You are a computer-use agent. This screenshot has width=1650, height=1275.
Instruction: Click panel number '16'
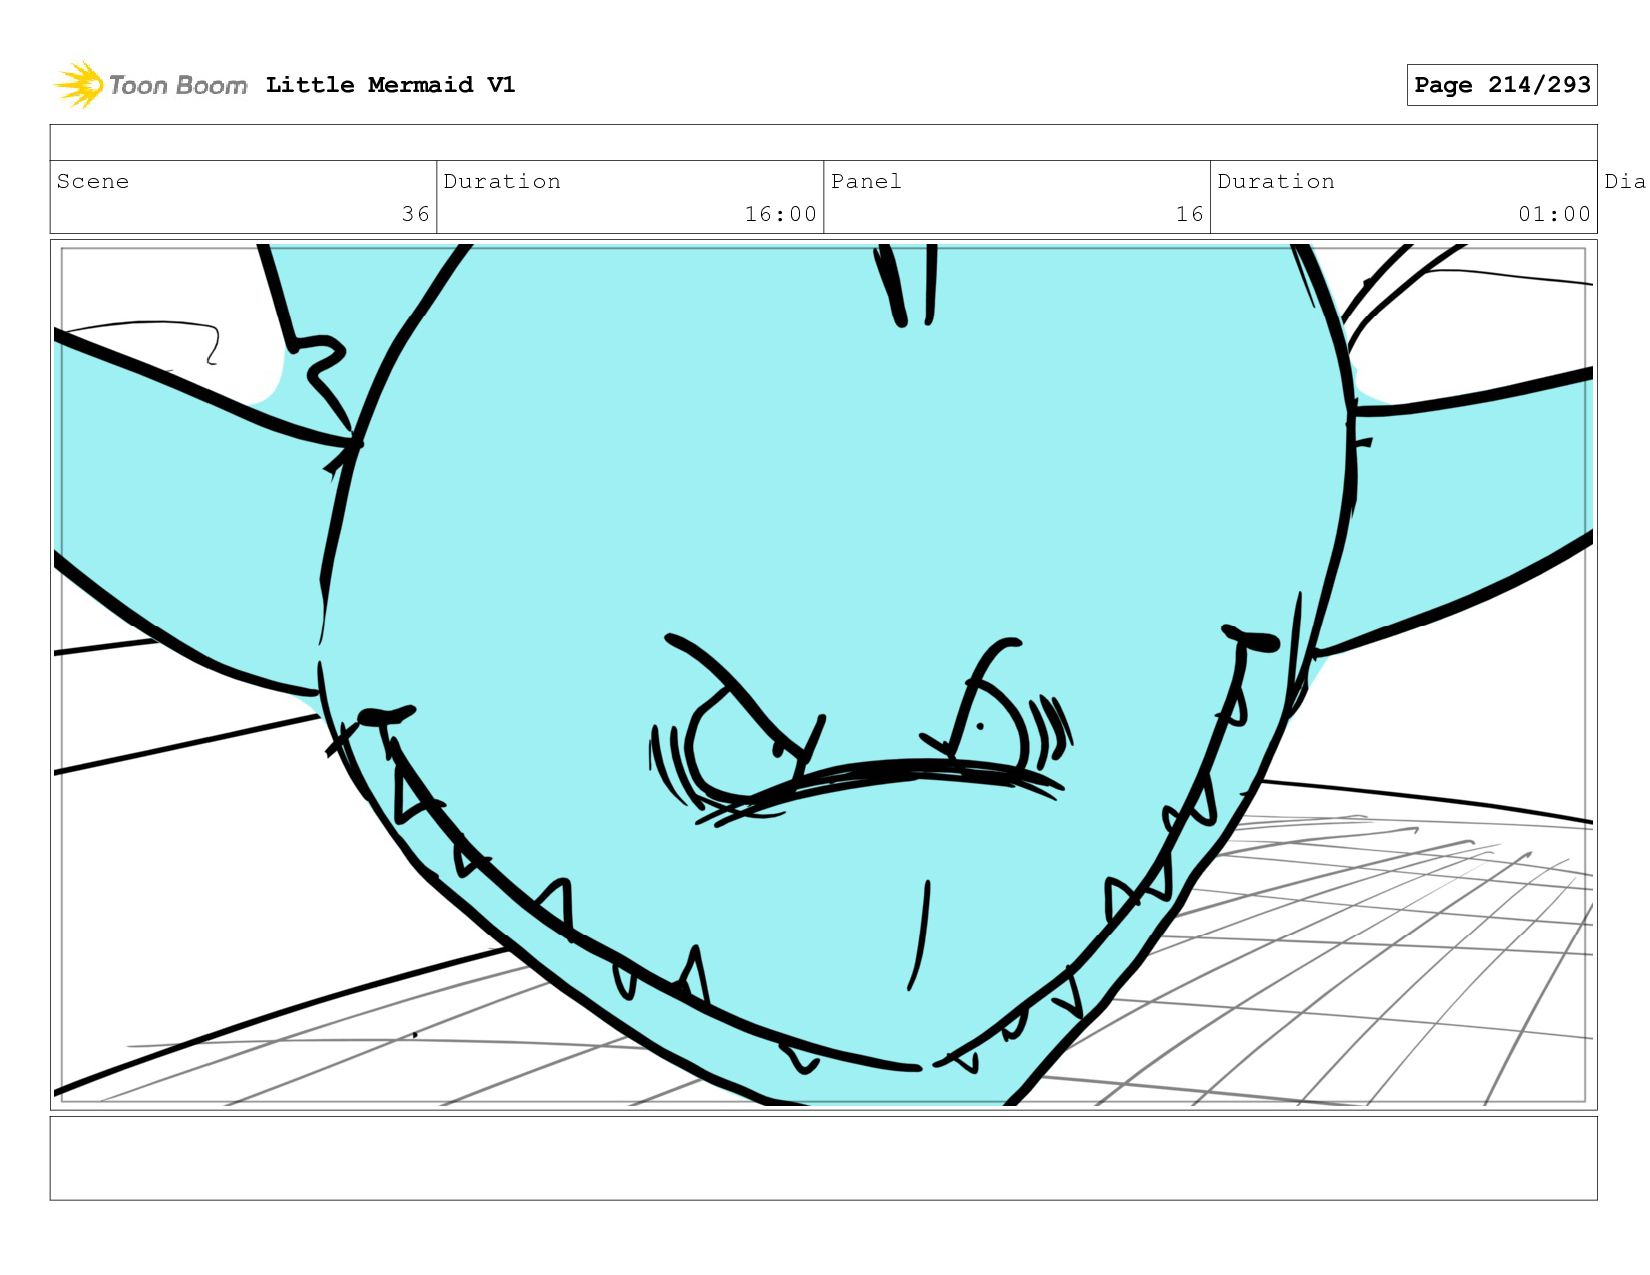1190,214
